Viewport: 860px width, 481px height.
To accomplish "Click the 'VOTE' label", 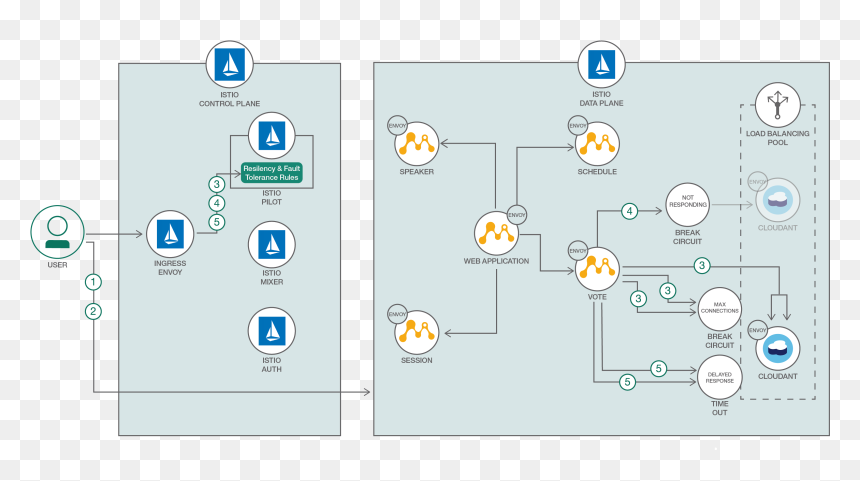I will [597, 297].
